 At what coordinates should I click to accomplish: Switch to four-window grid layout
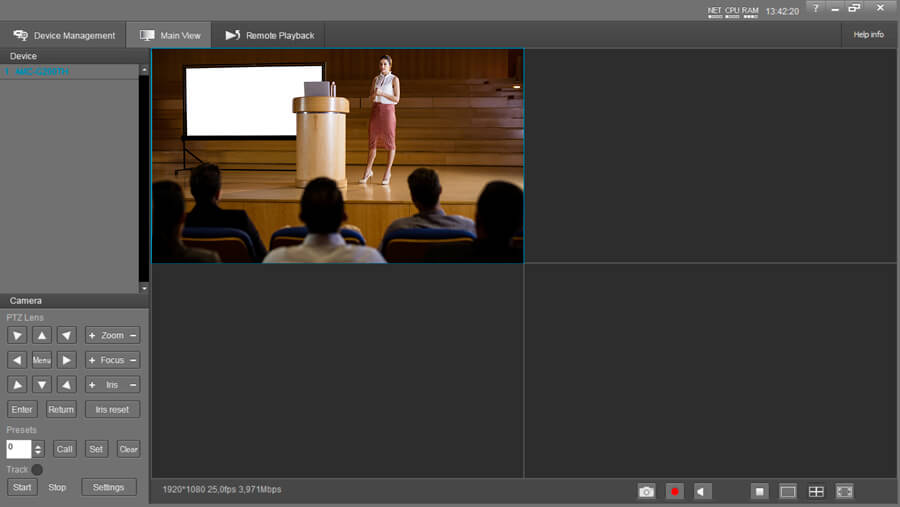pyautogui.click(x=816, y=491)
